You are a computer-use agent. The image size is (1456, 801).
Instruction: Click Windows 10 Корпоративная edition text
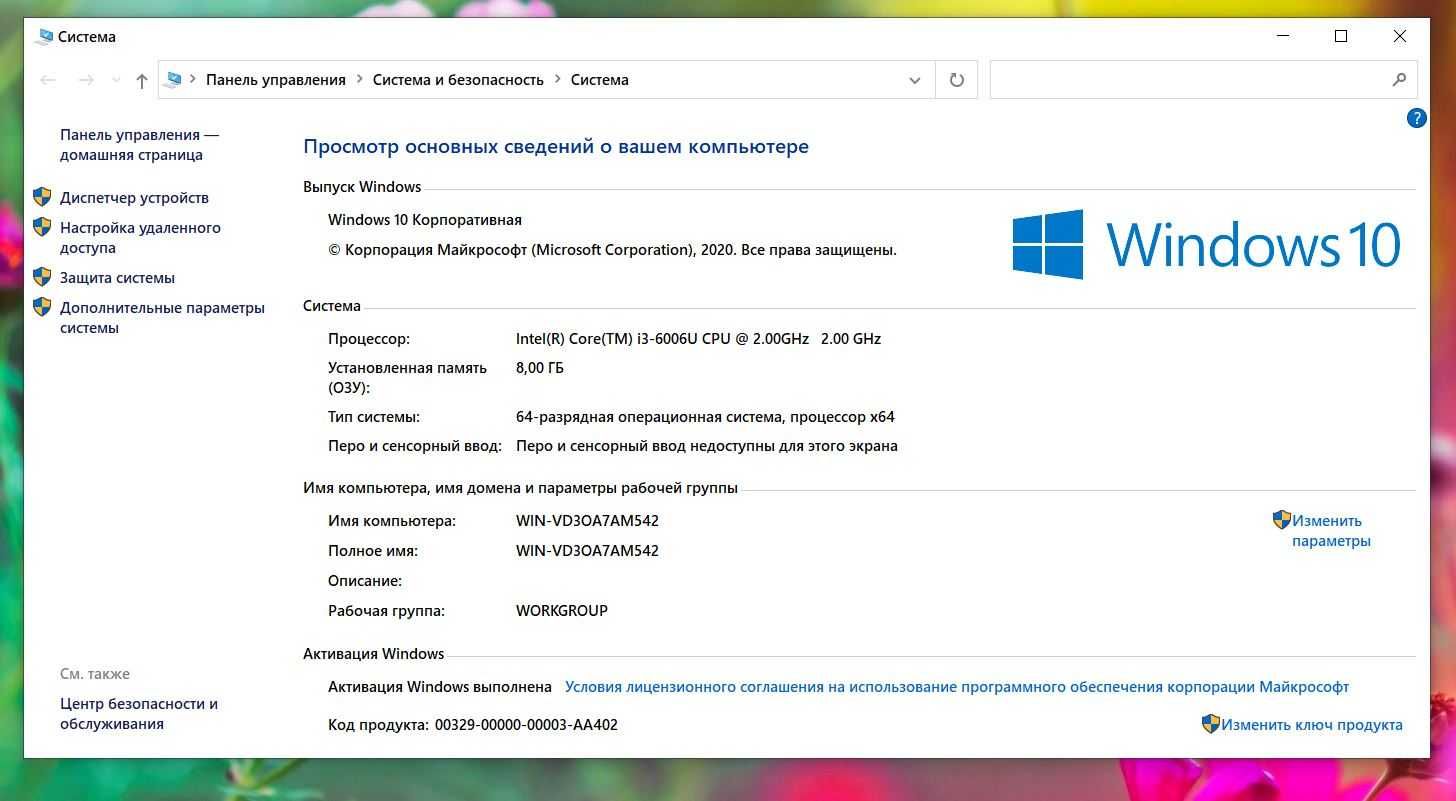click(x=425, y=220)
